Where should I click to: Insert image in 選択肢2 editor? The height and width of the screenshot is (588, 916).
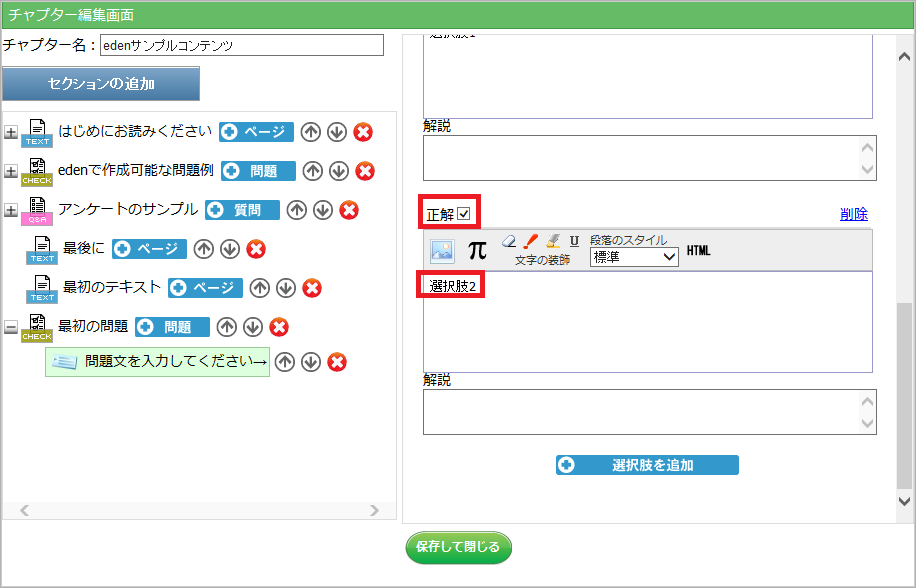pos(442,251)
